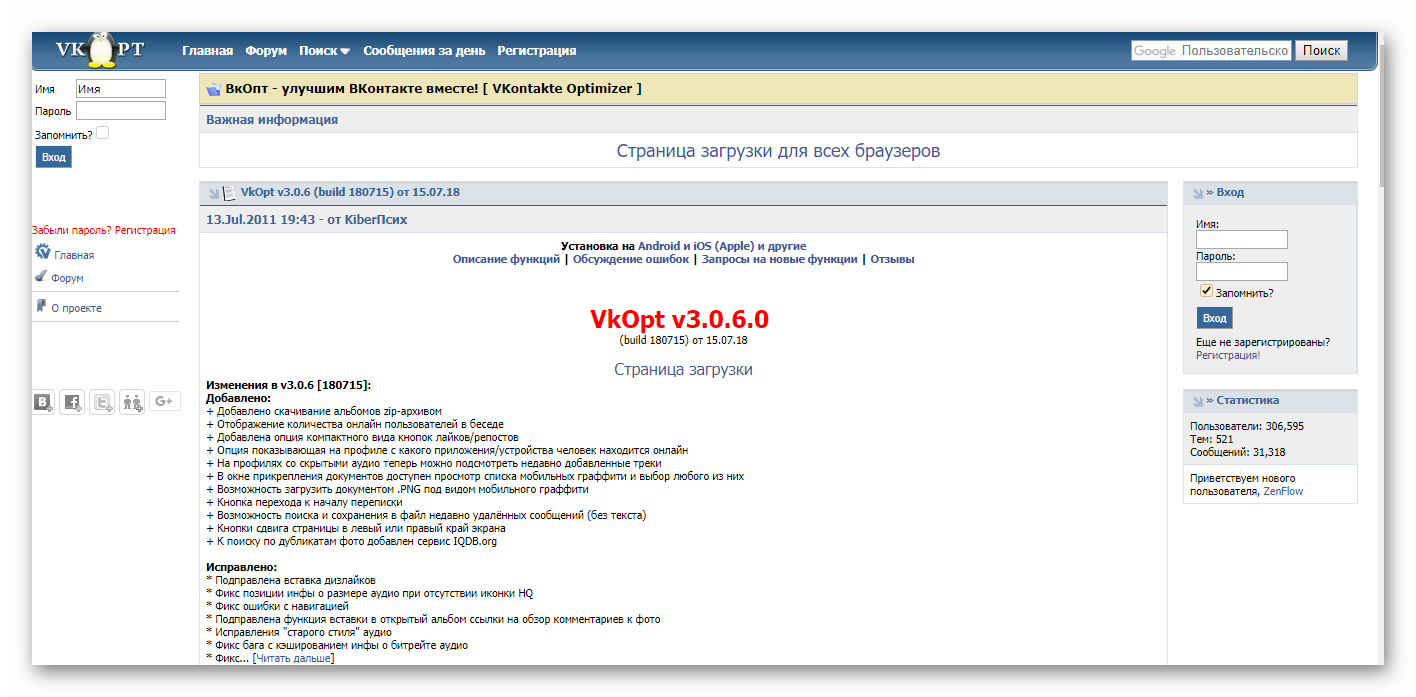Open the Читать дальше link
The width and height of the screenshot is (1416, 697).
(293, 658)
